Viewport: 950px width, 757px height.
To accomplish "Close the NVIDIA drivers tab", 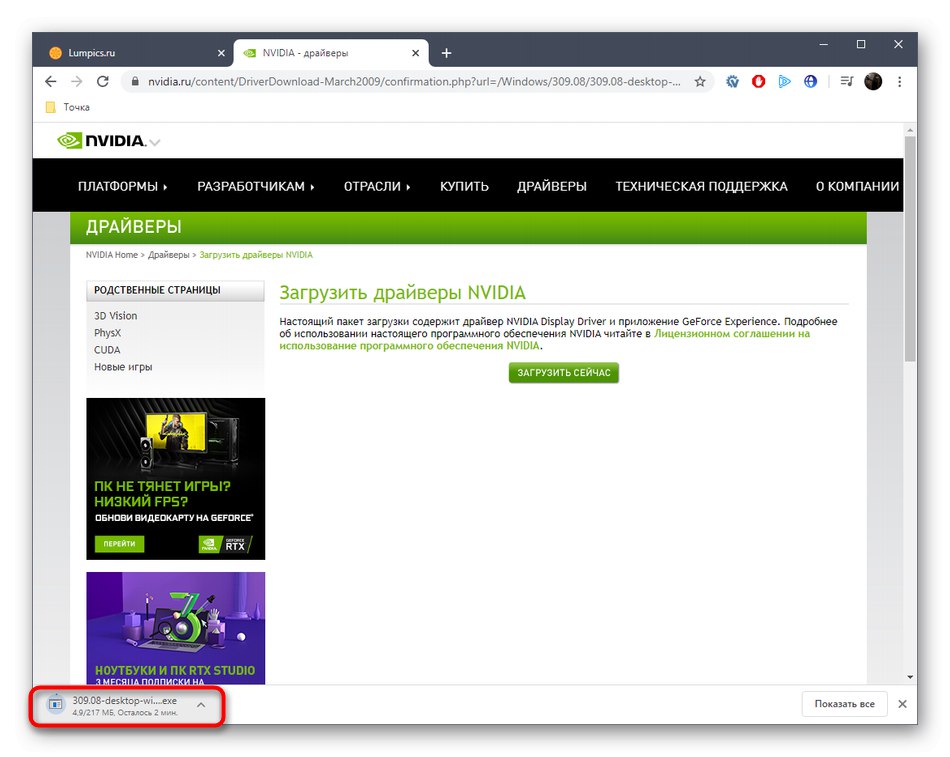I will pyautogui.click(x=416, y=53).
